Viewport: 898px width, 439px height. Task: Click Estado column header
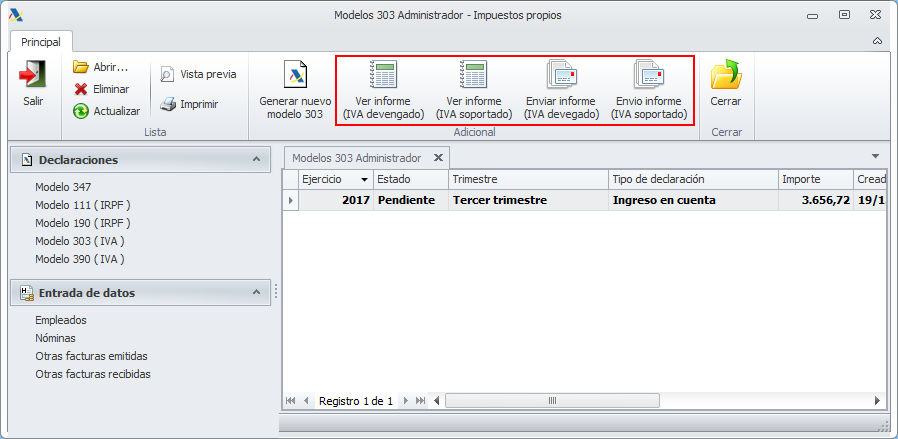411,179
